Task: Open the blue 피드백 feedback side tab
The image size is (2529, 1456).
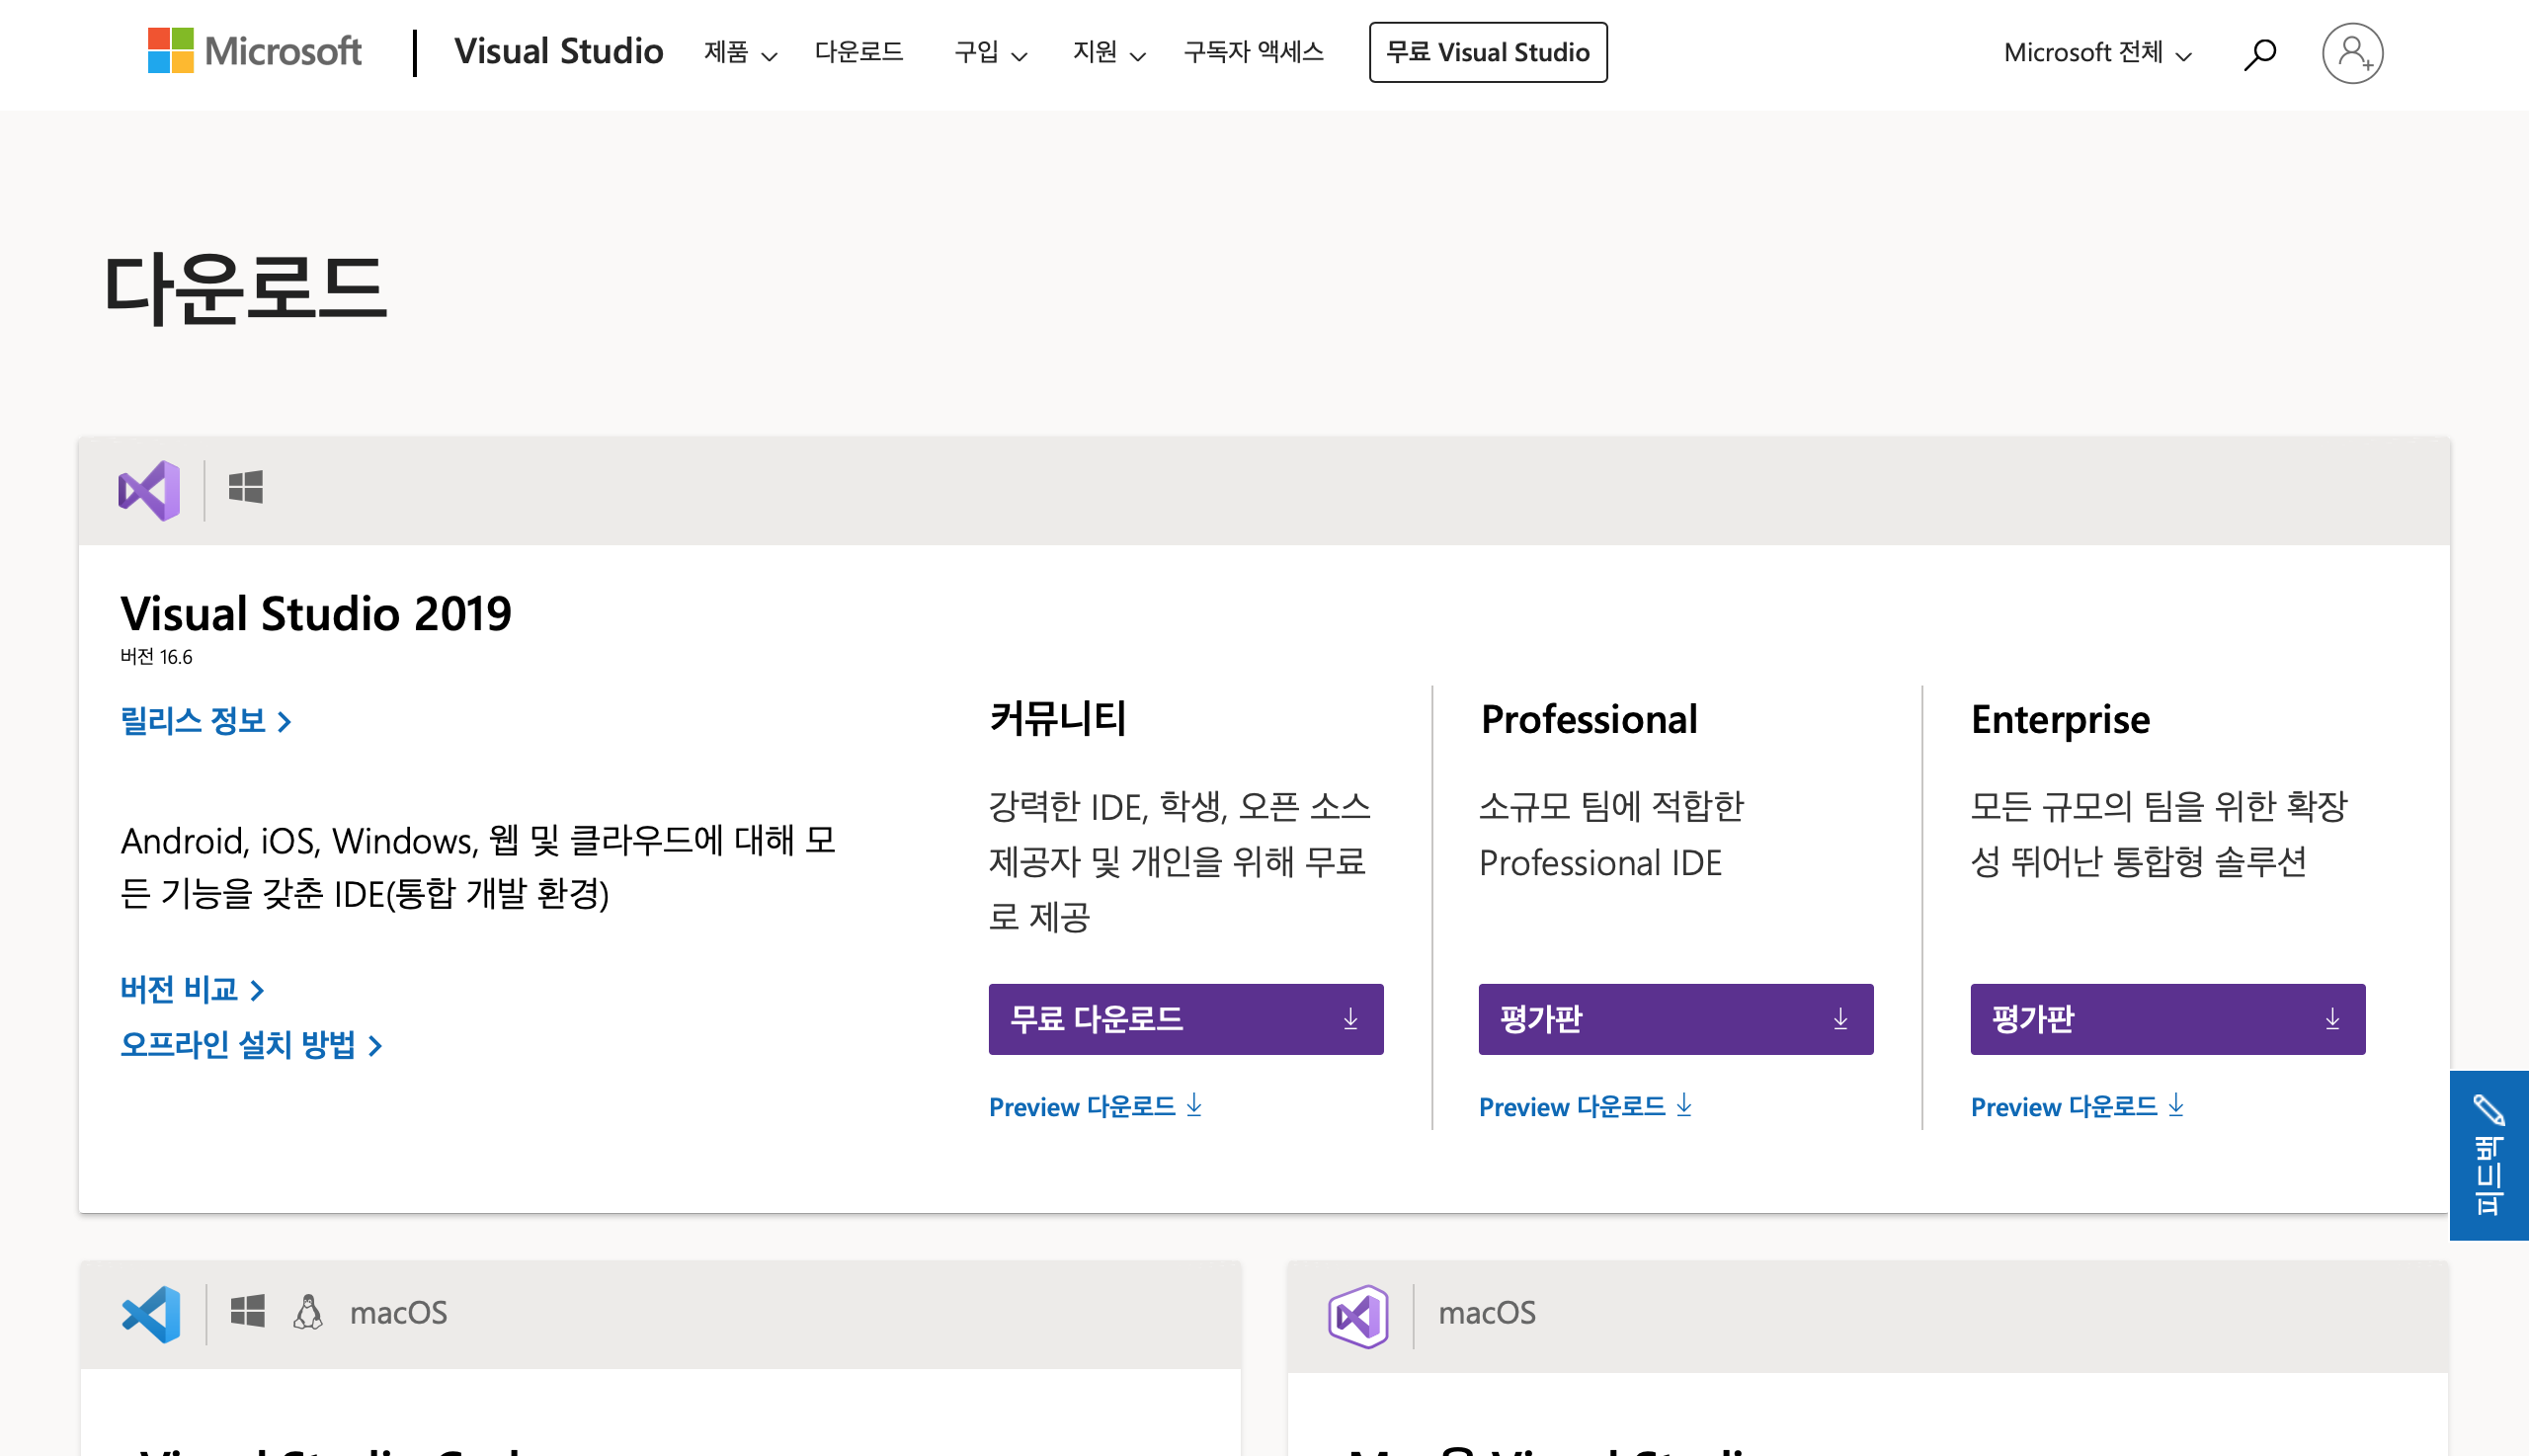Action: pos(2488,1155)
